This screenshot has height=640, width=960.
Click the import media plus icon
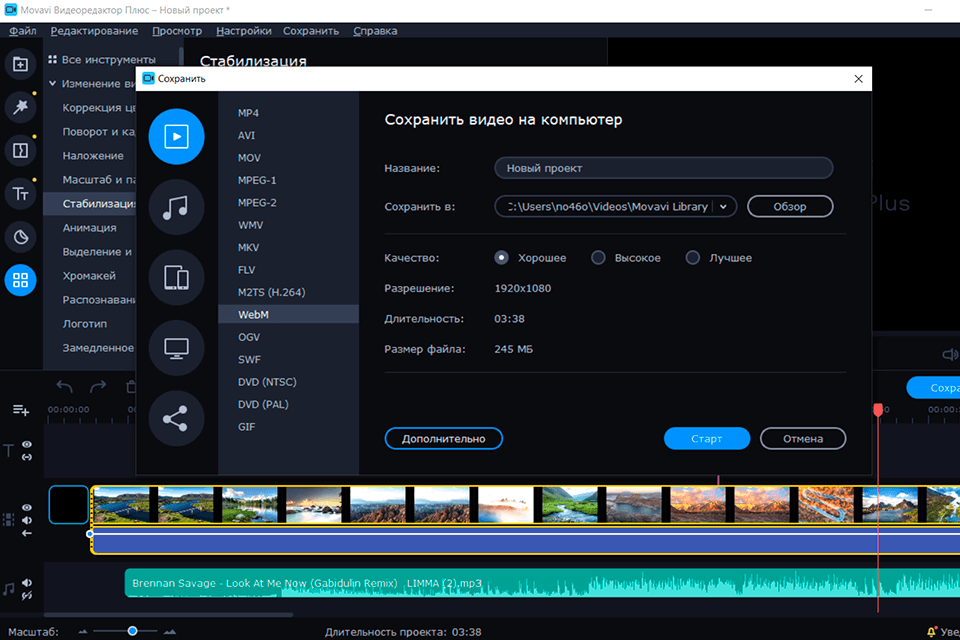(x=20, y=65)
